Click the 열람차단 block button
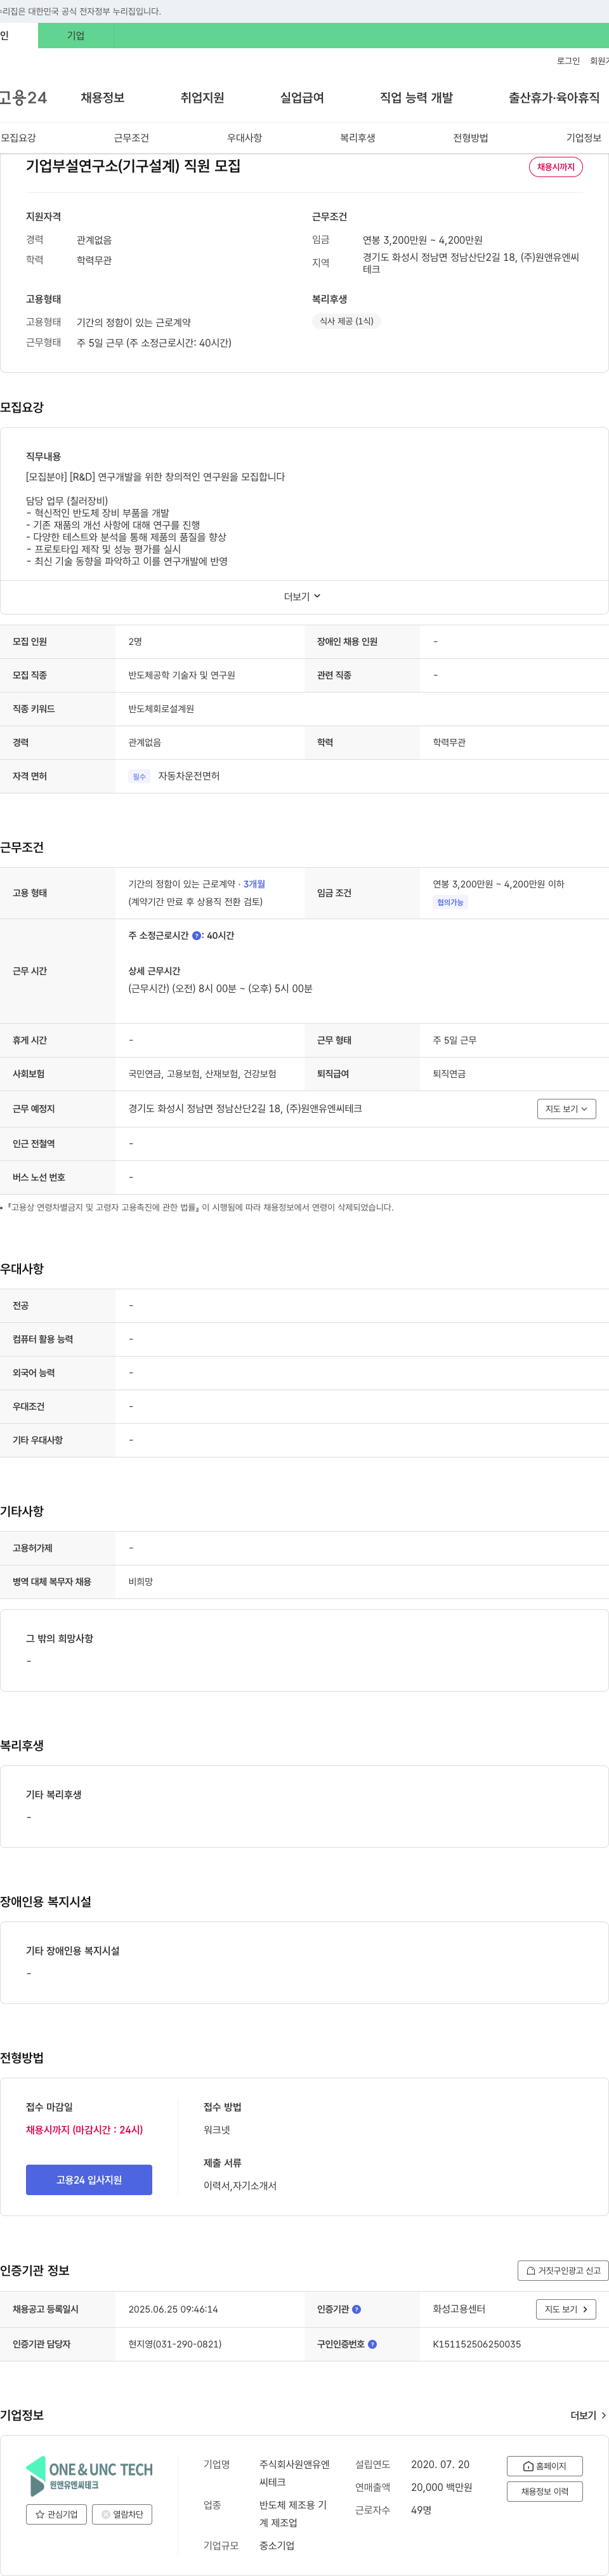The image size is (609, 2576). click(x=122, y=2515)
